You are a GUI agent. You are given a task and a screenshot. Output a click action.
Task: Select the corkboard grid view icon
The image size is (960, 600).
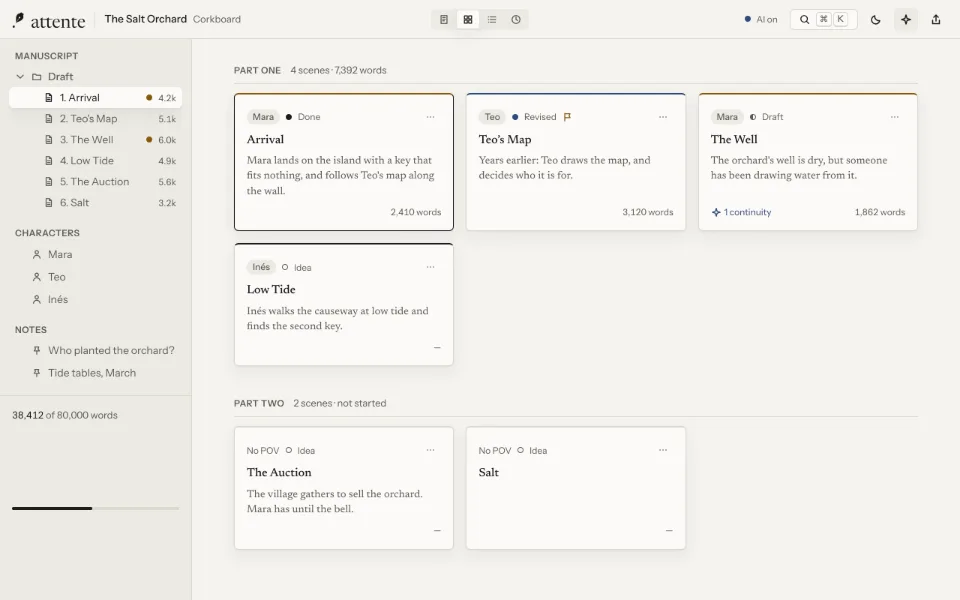[468, 20]
